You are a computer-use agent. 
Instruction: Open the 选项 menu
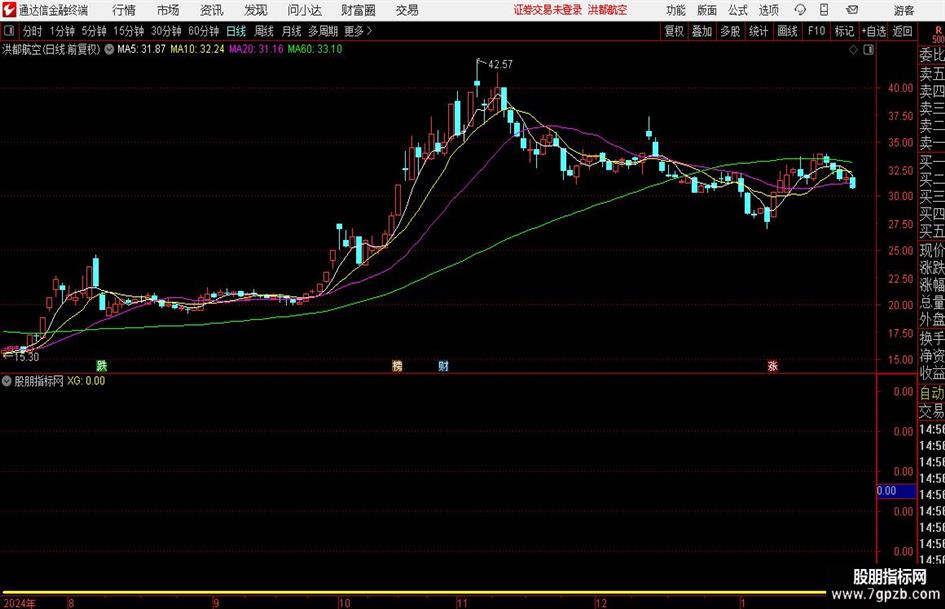click(x=768, y=10)
